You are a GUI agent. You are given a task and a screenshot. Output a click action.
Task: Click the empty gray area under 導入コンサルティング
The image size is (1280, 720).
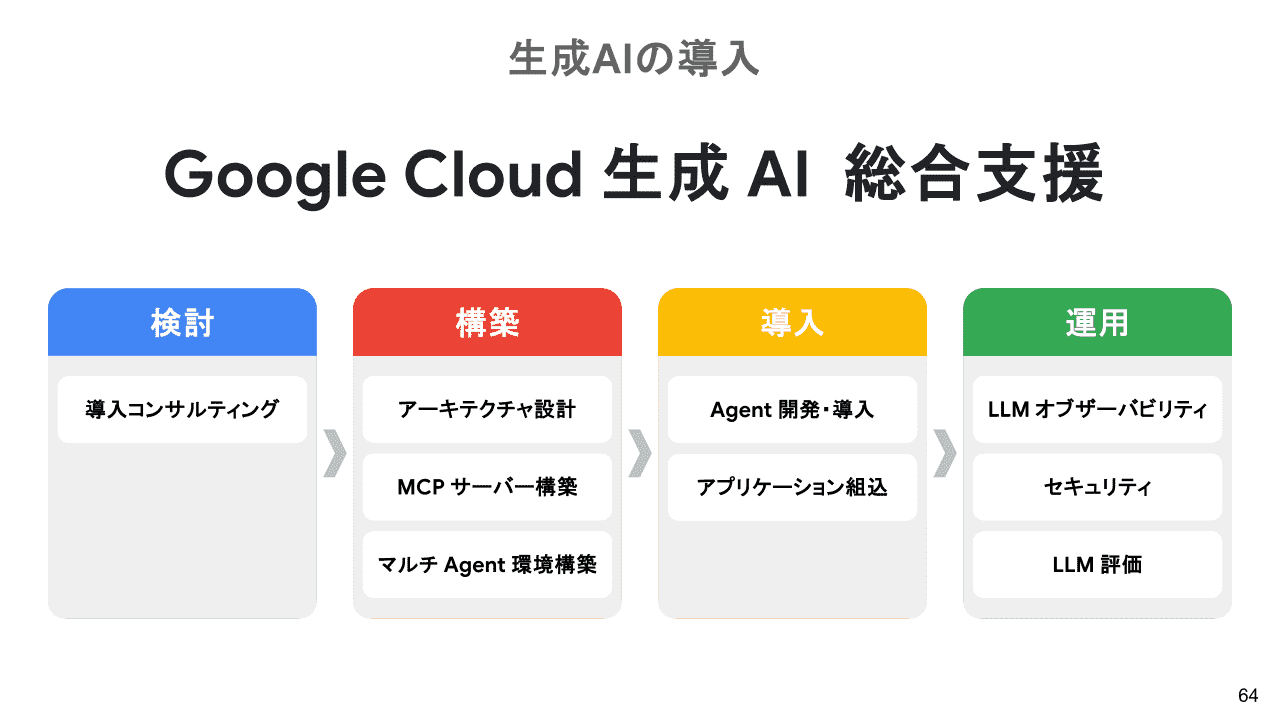[182, 530]
